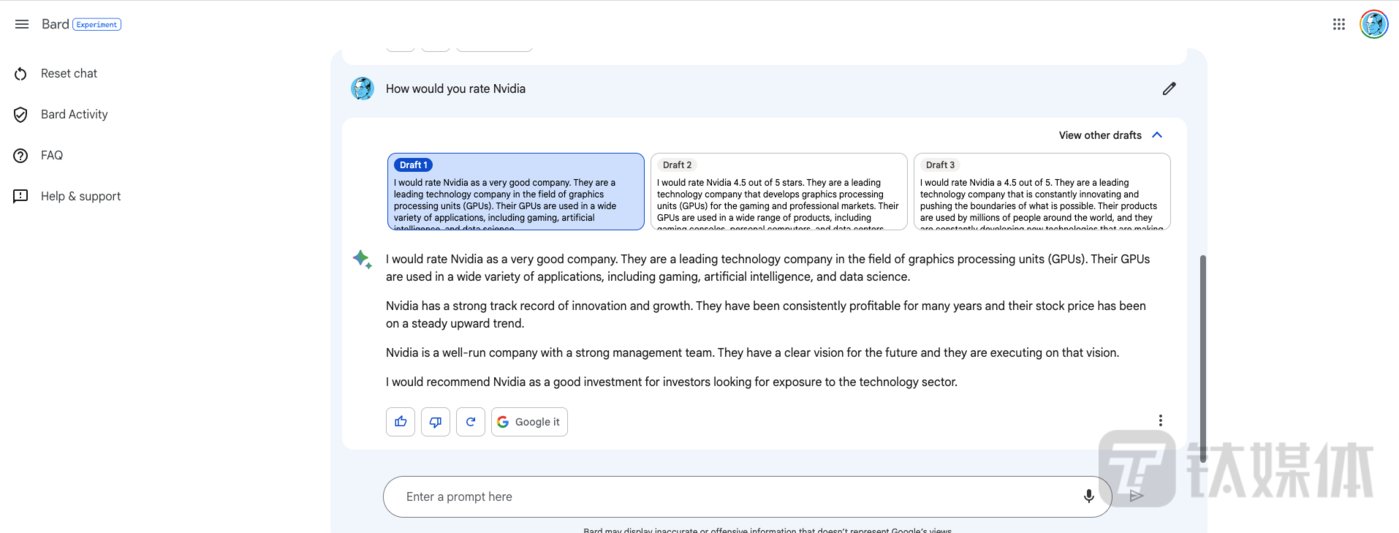Open Bard Activity in sidebar
Viewport: 1399px width, 533px height.
point(73,114)
